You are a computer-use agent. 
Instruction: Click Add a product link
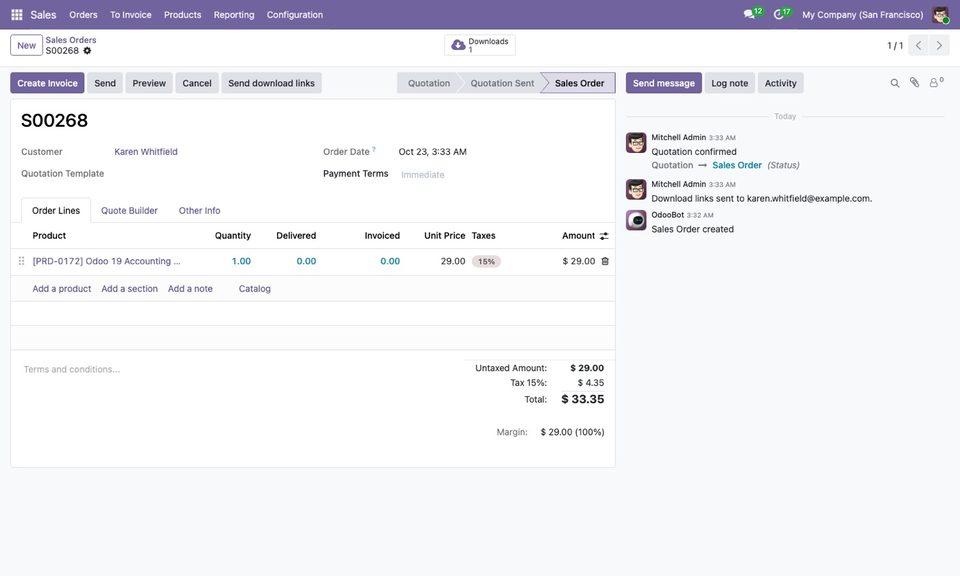point(62,289)
